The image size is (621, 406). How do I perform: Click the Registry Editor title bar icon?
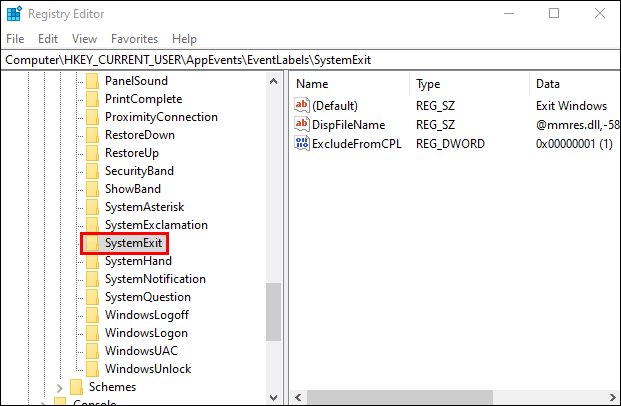point(13,14)
